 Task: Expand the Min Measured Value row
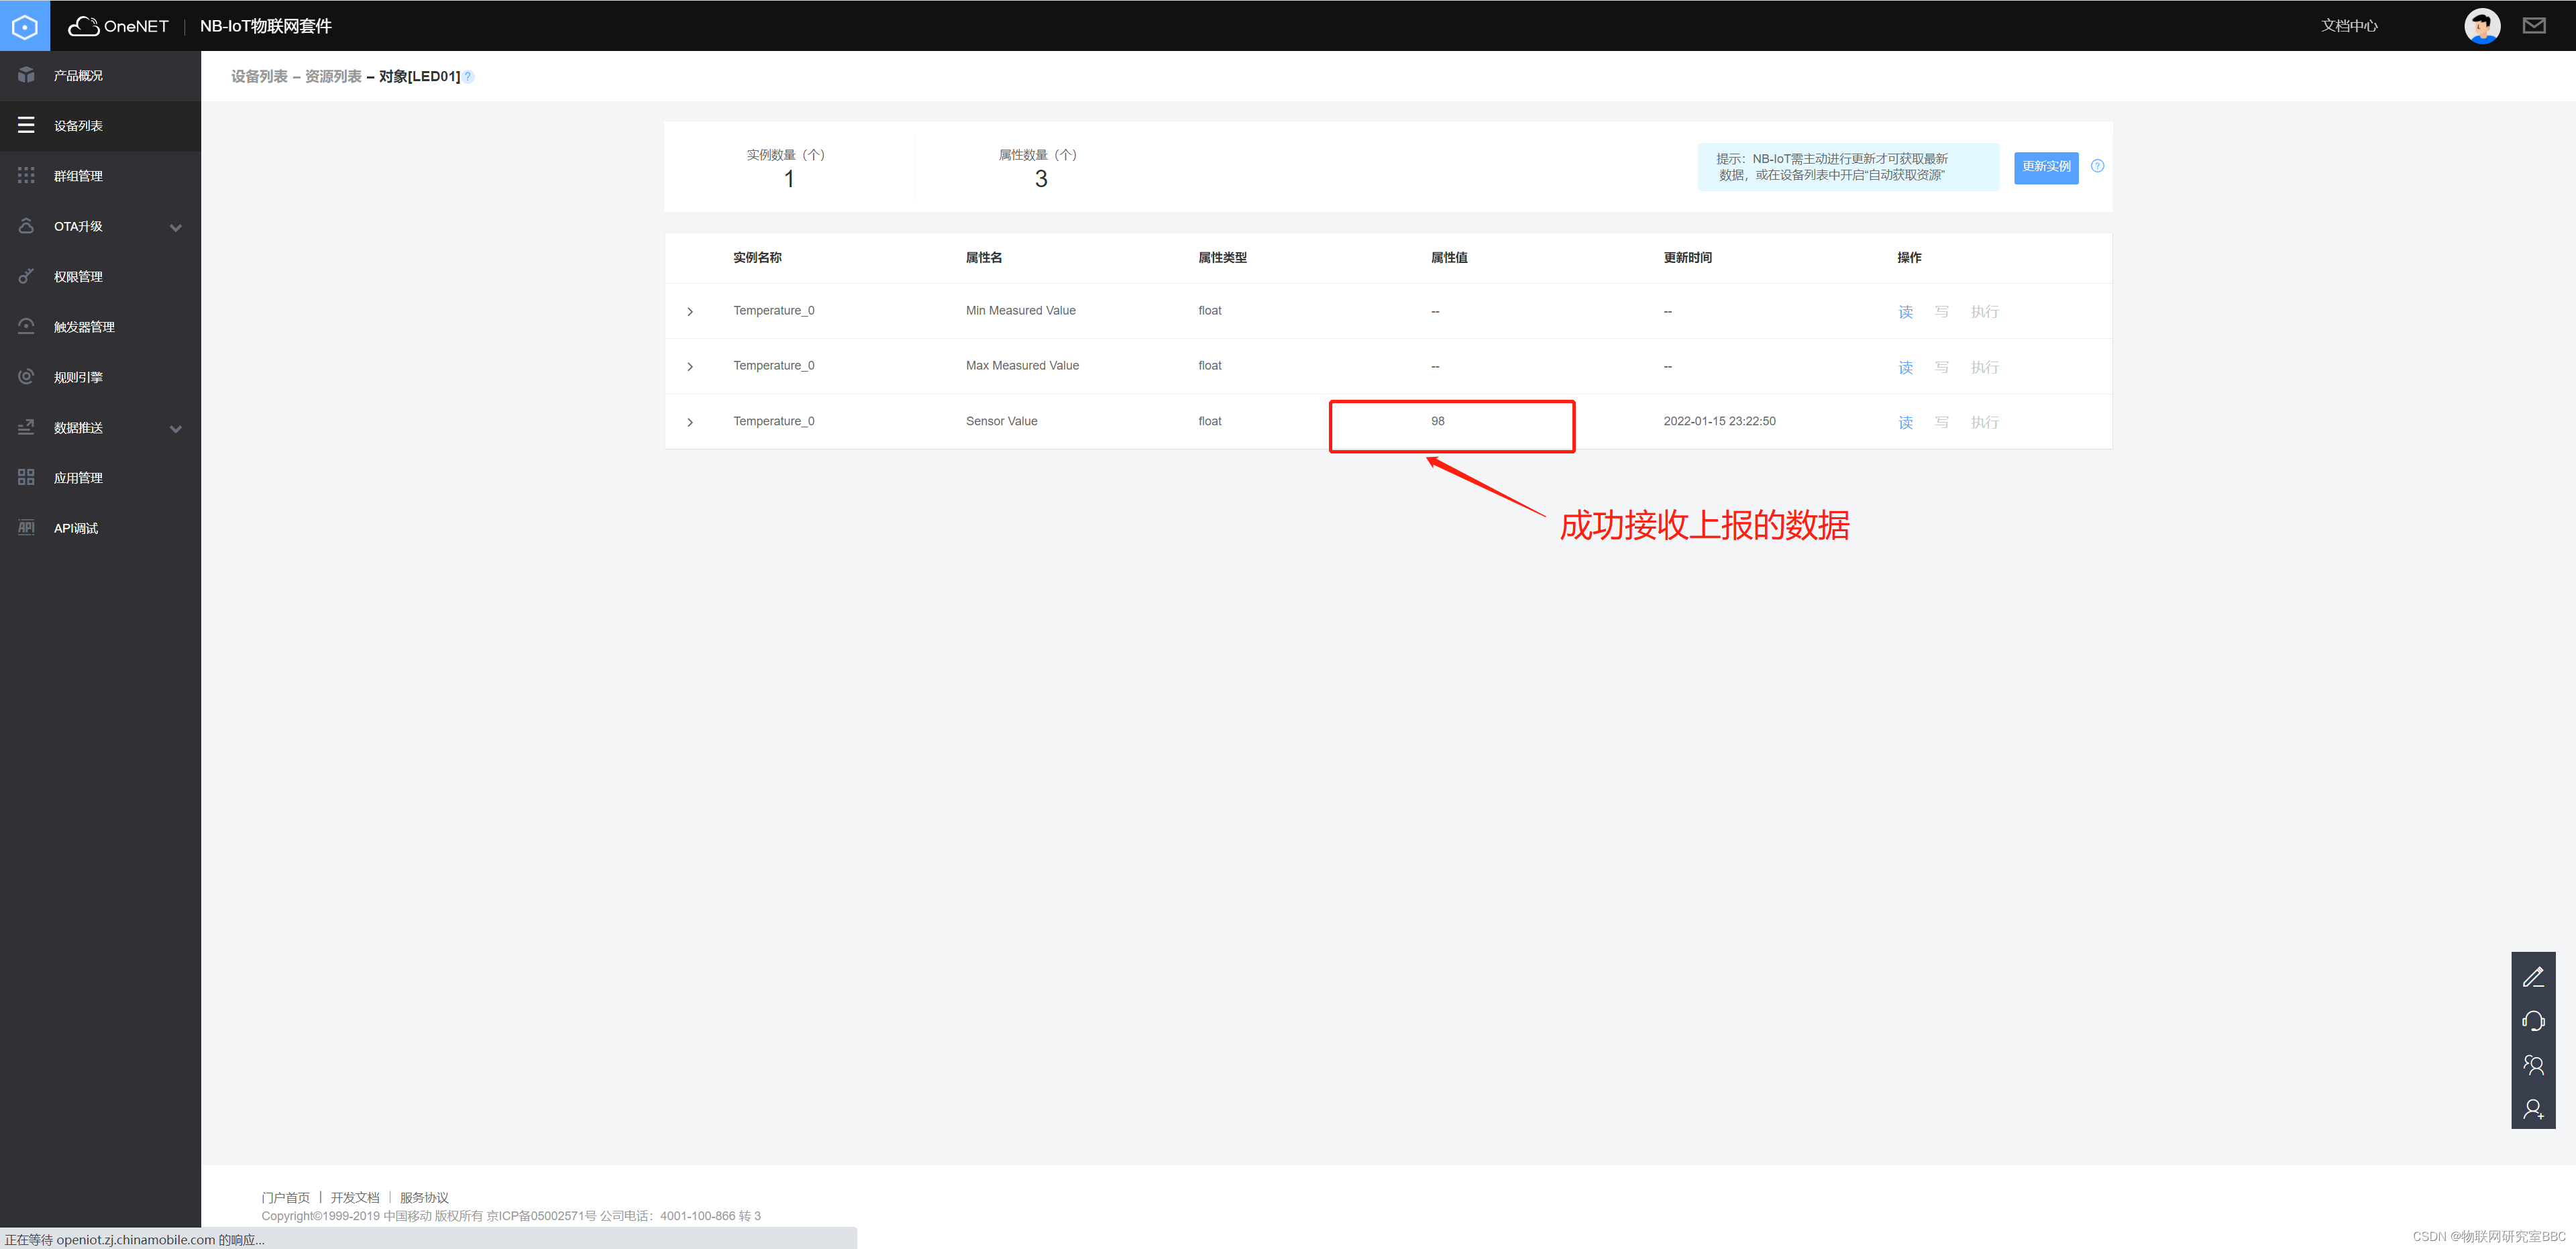(690, 311)
